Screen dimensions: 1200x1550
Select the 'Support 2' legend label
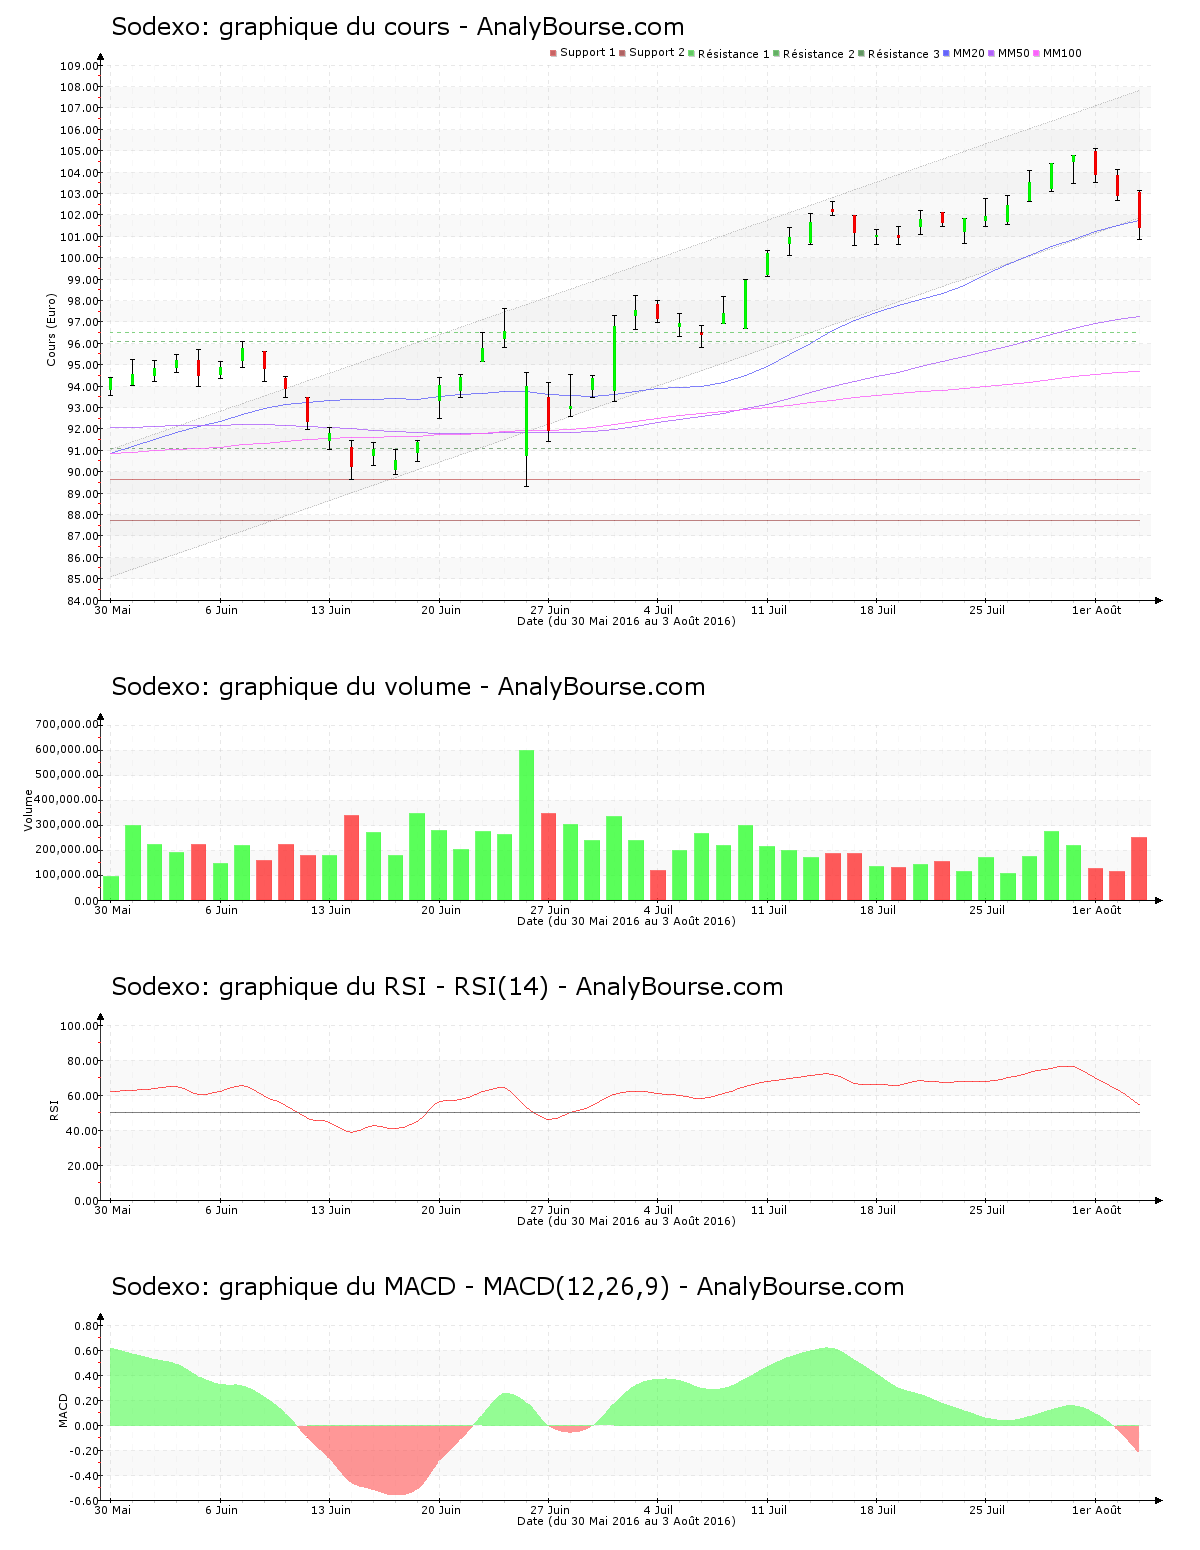coord(657,53)
